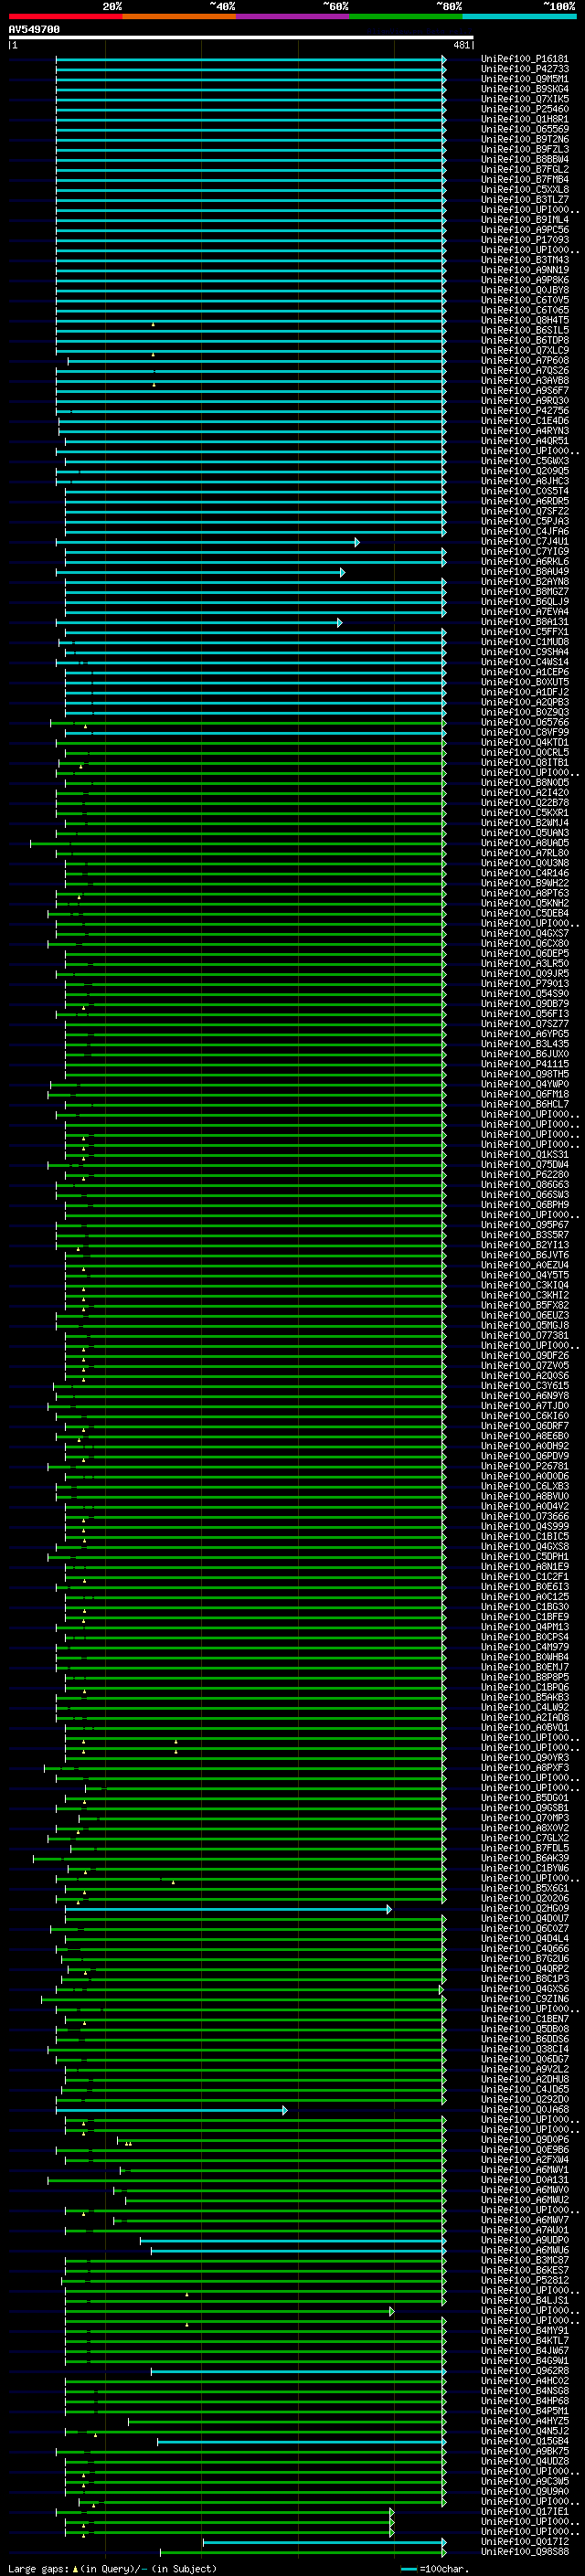Select hit label UniRef100_Q1H8R1

[x=525, y=119]
